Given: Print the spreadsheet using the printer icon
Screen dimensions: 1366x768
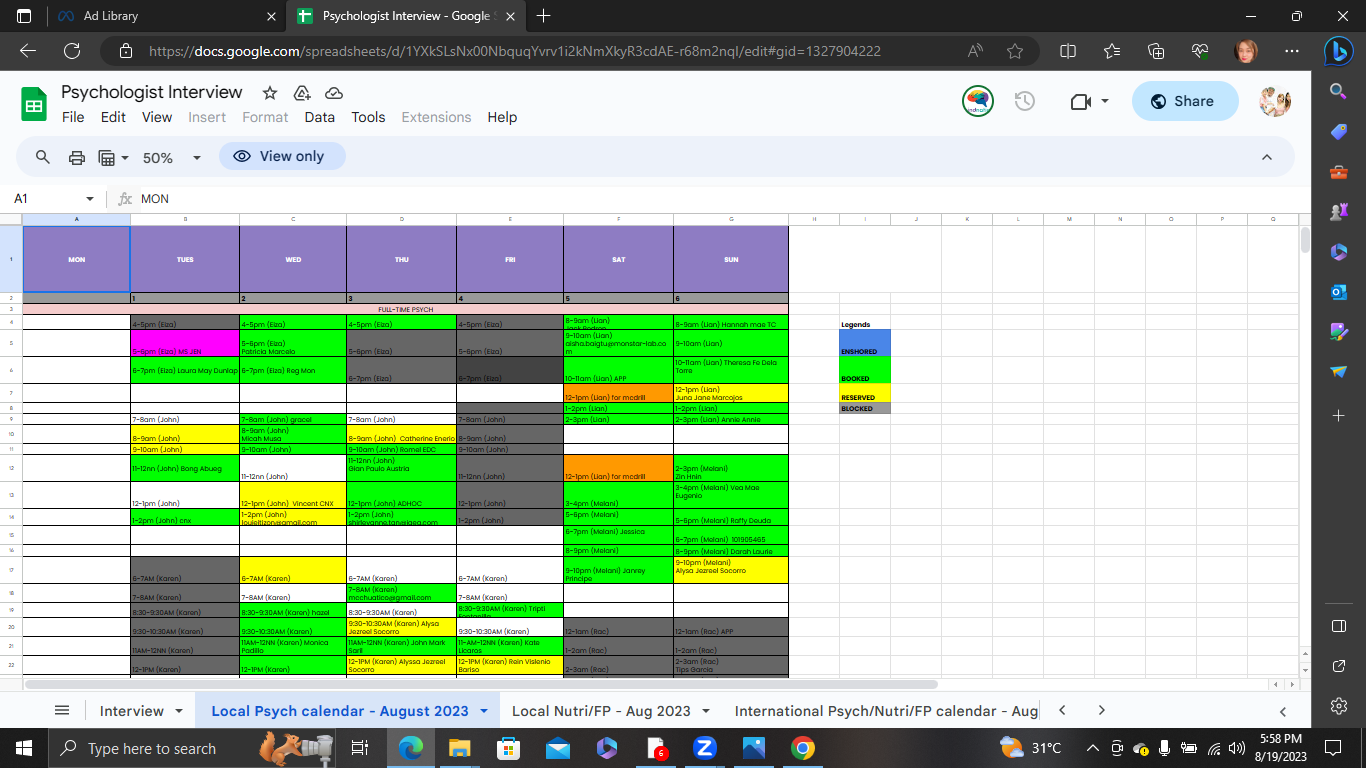Looking at the screenshot, I should tap(77, 157).
